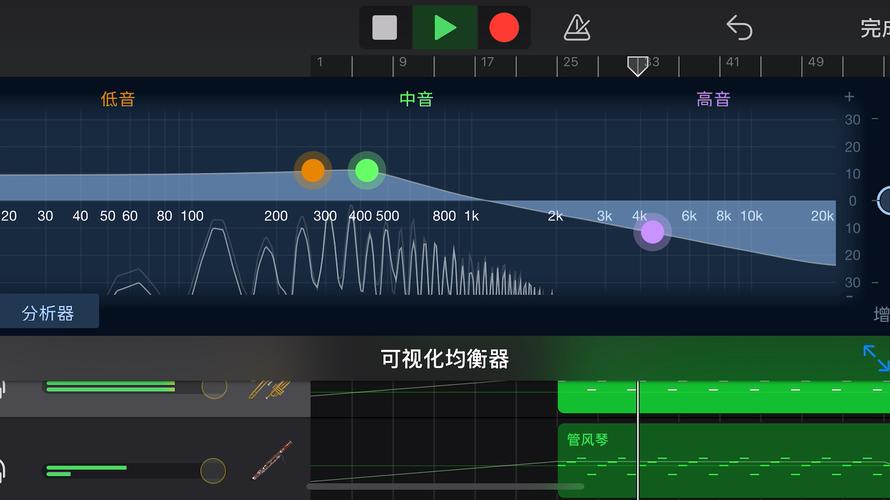The image size is (890, 500).
Task: Toggle the metronome icon
Action: [577, 27]
